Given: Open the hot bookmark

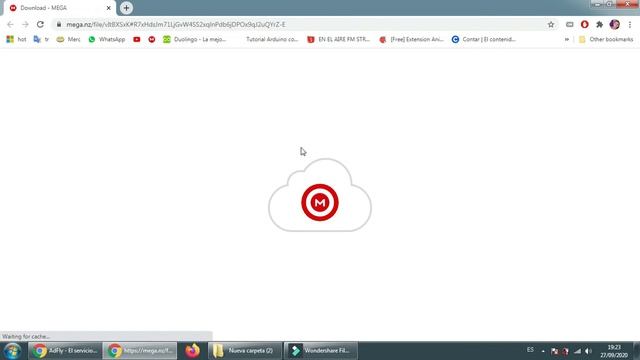Looking at the screenshot, I should click(x=17, y=39).
